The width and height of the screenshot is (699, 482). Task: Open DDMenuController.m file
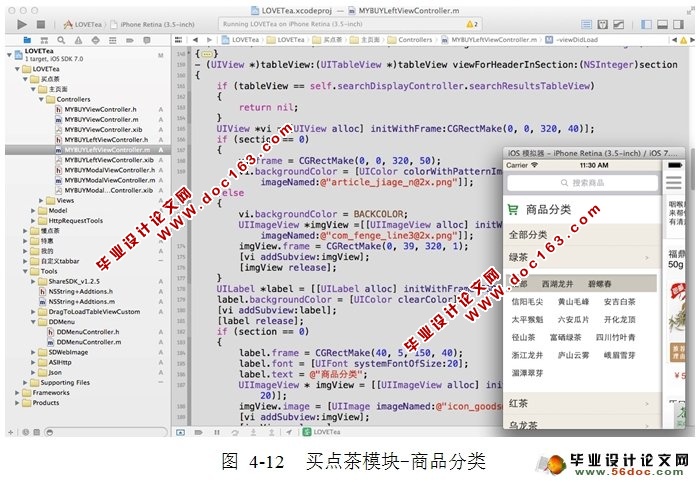click(x=84, y=342)
